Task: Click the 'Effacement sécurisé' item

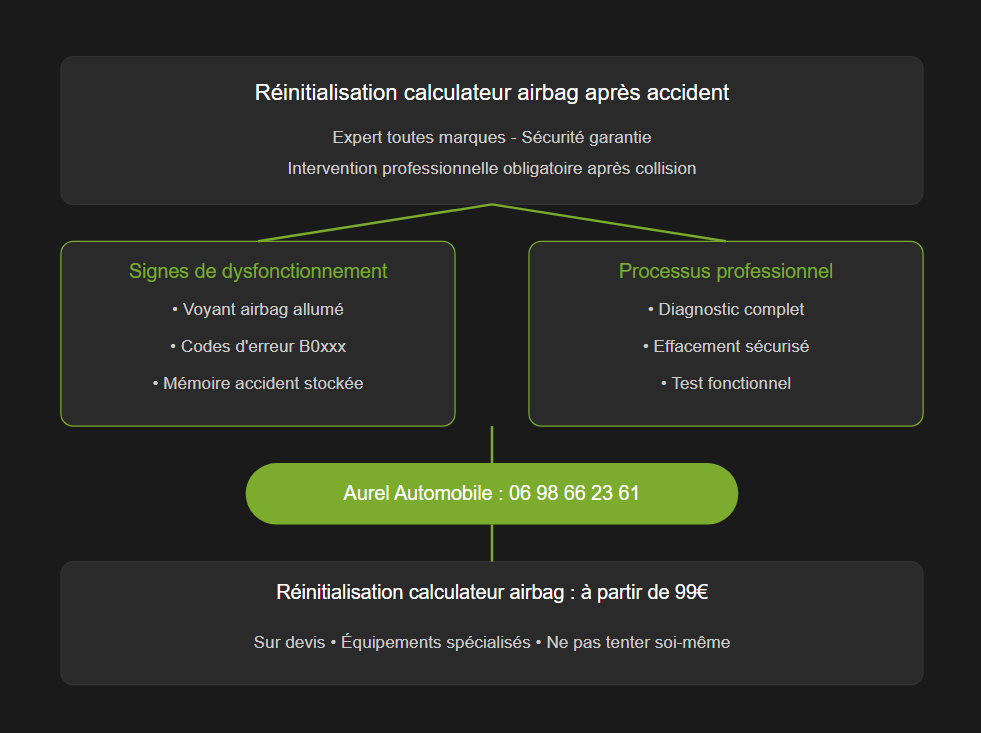Action: pos(726,346)
